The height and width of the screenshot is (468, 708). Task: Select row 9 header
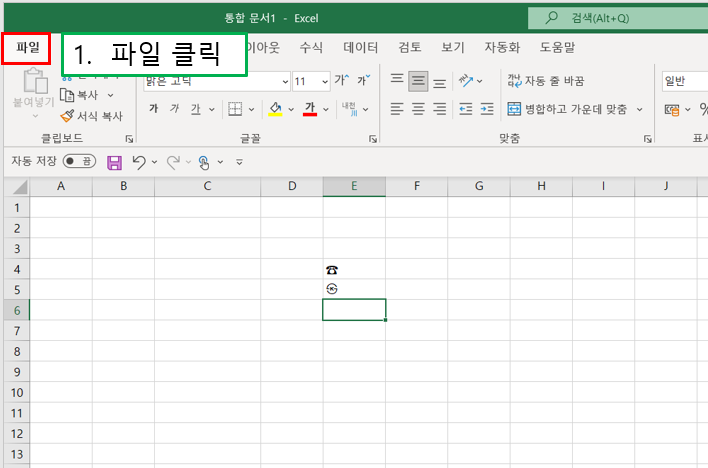(x=17, y=372)
